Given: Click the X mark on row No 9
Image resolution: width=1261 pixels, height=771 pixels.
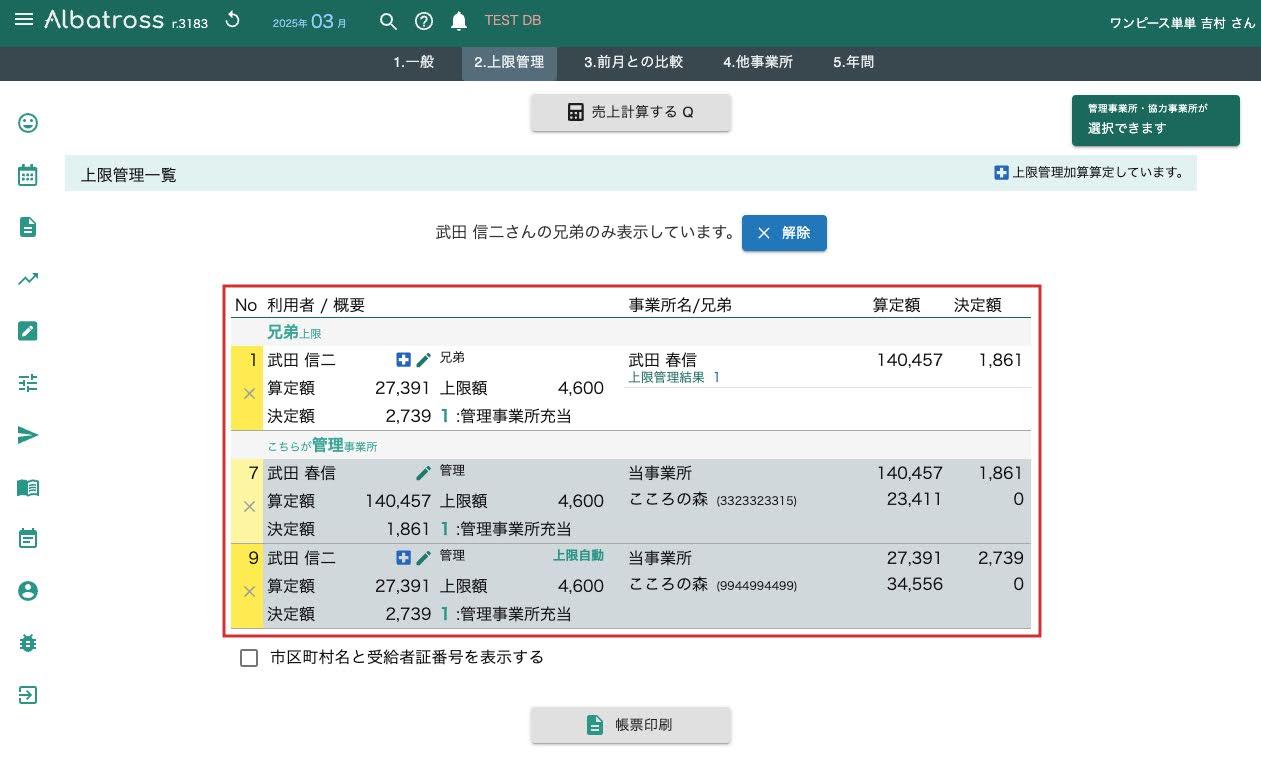Looking at the screenshot, I should (249, 592).
